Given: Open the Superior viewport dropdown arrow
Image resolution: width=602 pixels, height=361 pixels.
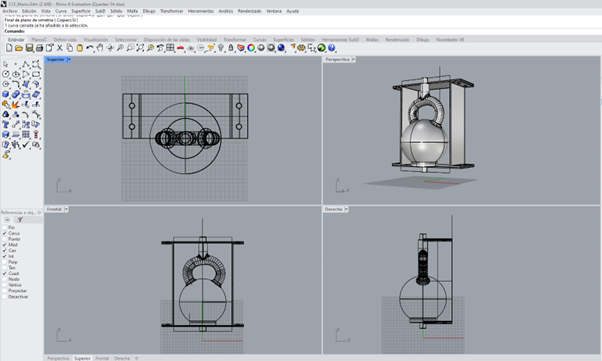Looking at the screenshot, I should [69, 60].
